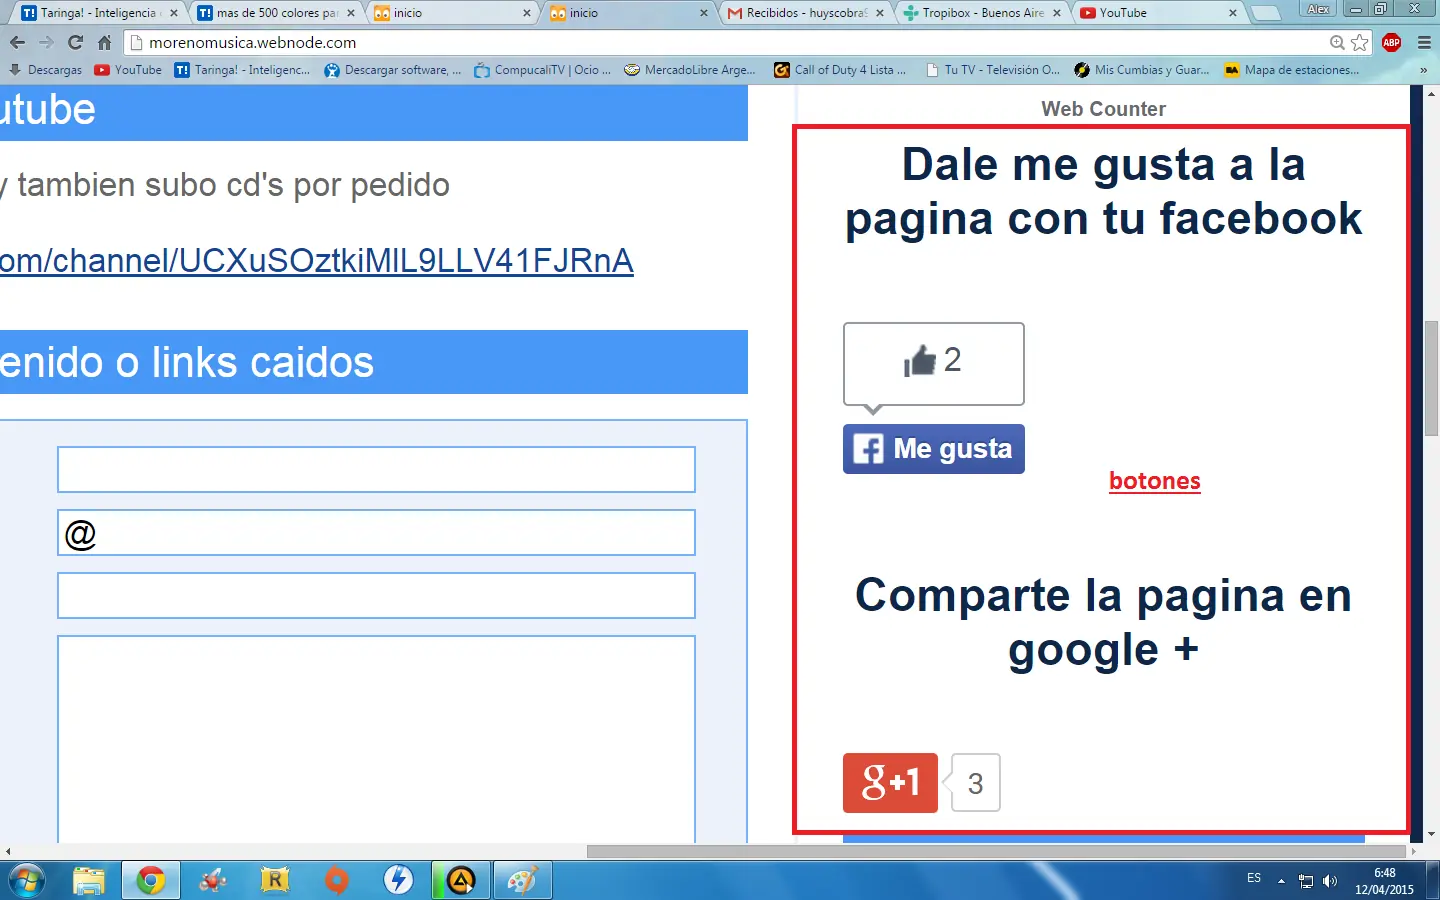
Task: Open the lightning bolt taskbar app
Action: tap(399, 881)
